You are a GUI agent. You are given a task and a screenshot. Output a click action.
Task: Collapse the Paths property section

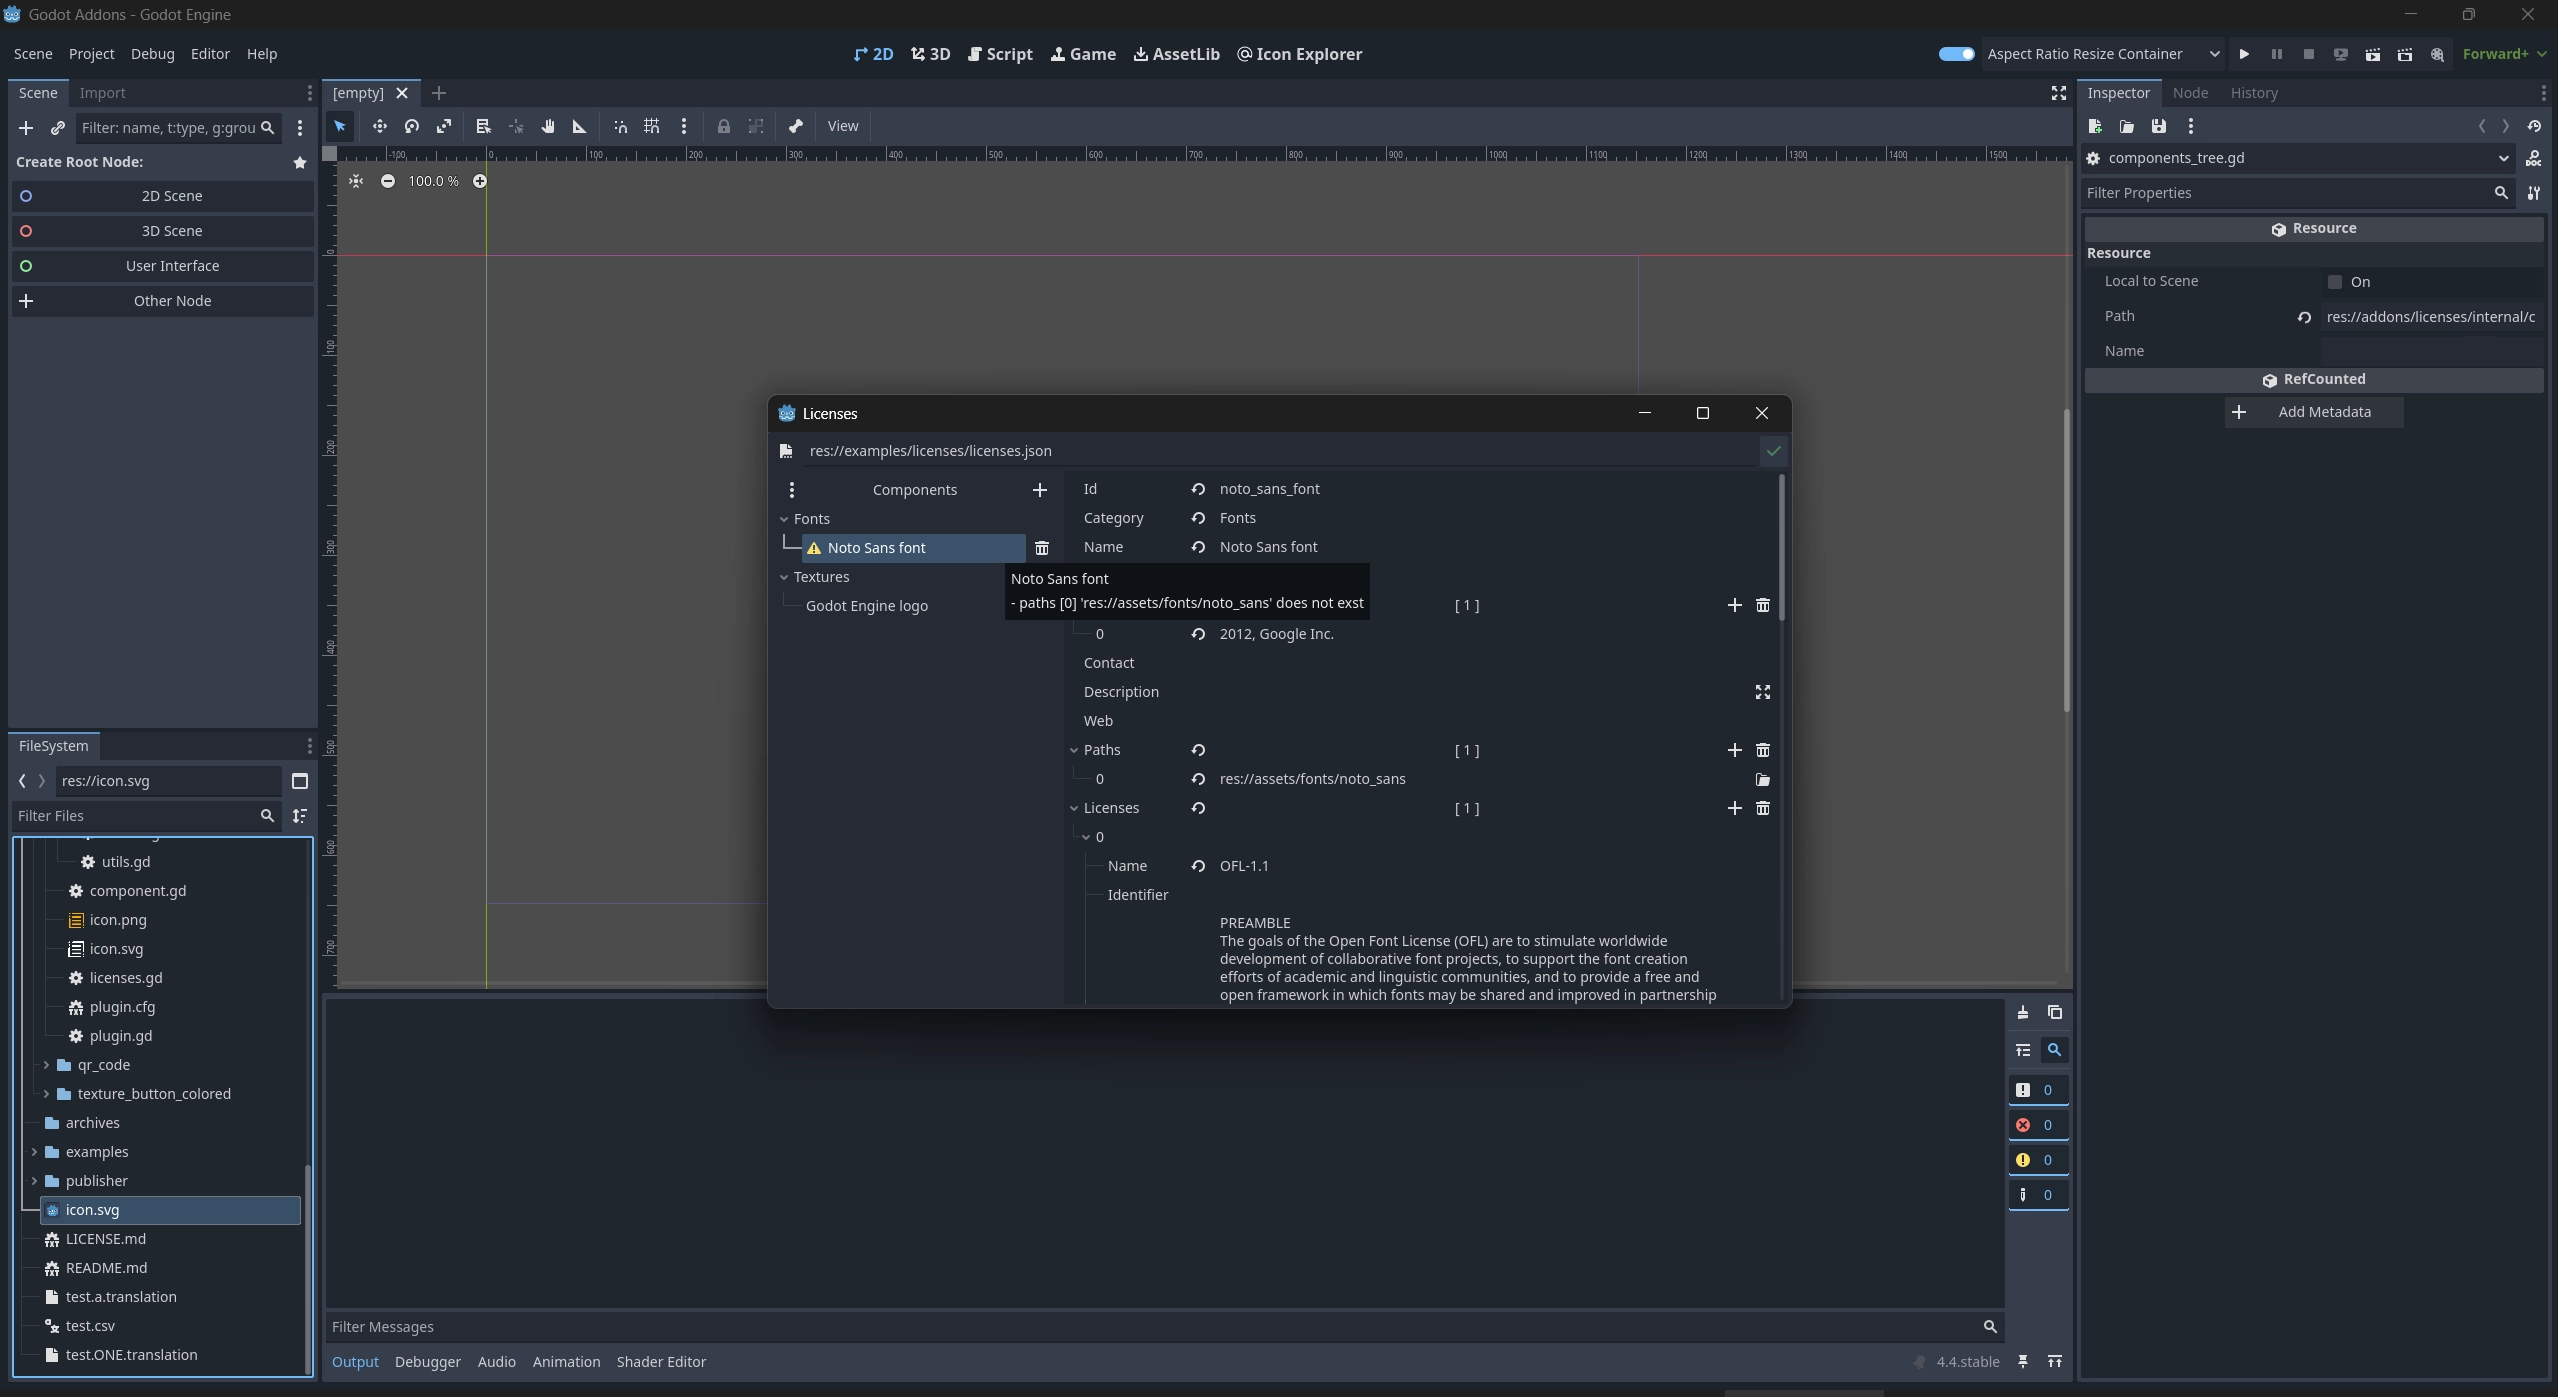point(1074,750)
